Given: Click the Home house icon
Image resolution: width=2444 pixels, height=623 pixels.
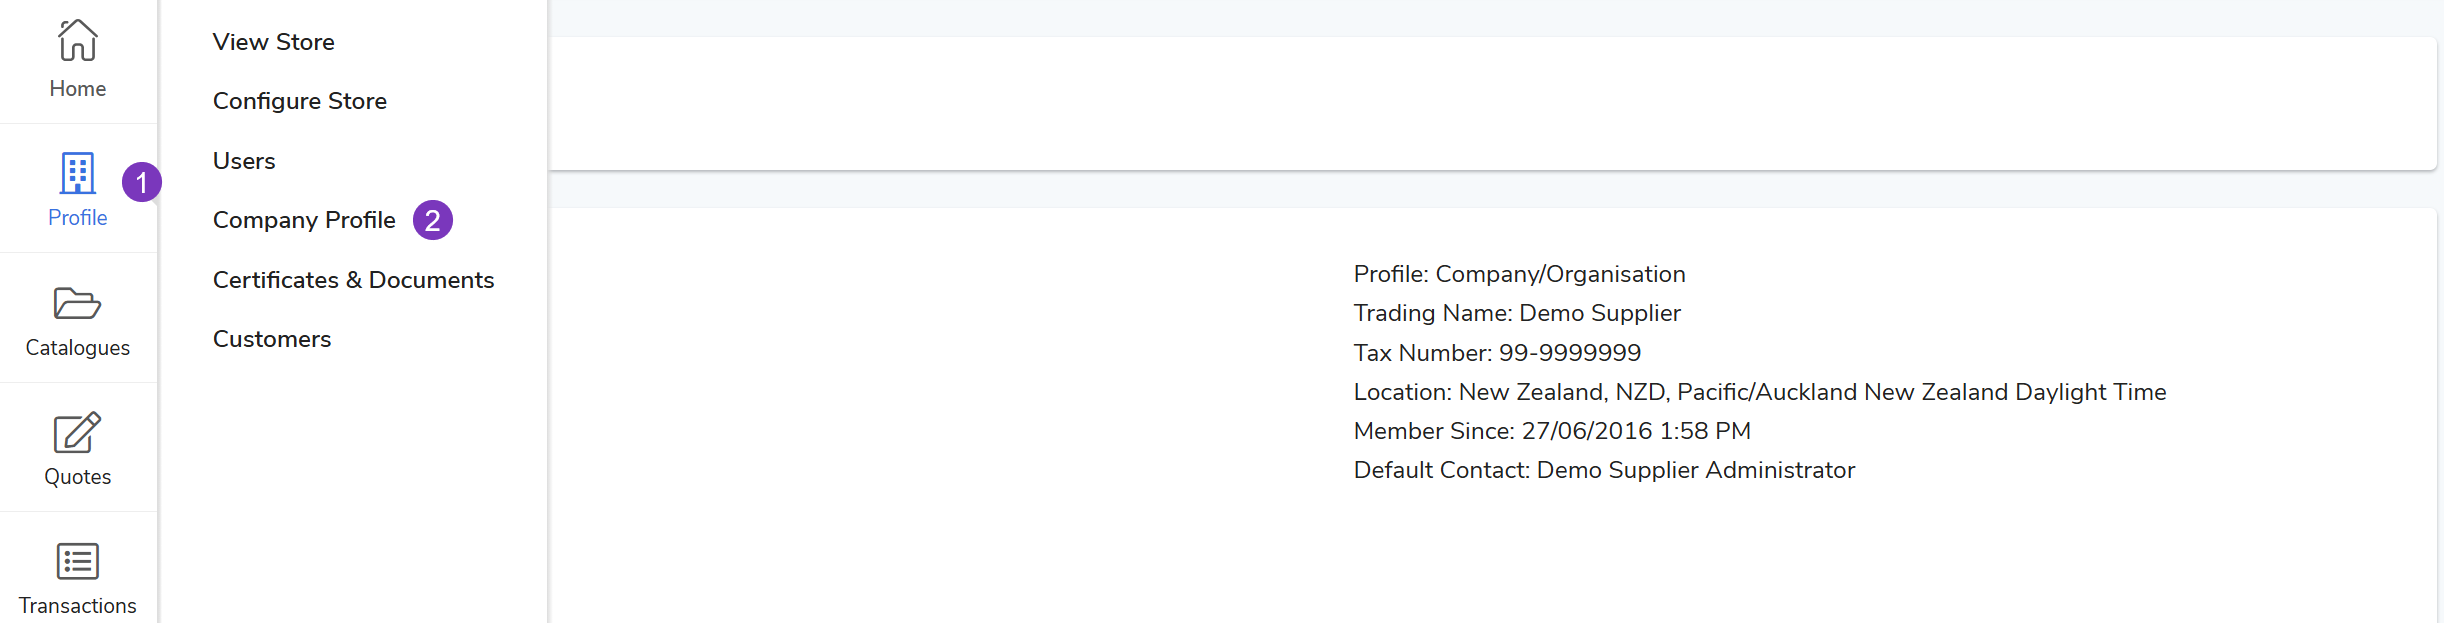Looking at the screenshot, I should pyautogui.click(x=78, y=41).
